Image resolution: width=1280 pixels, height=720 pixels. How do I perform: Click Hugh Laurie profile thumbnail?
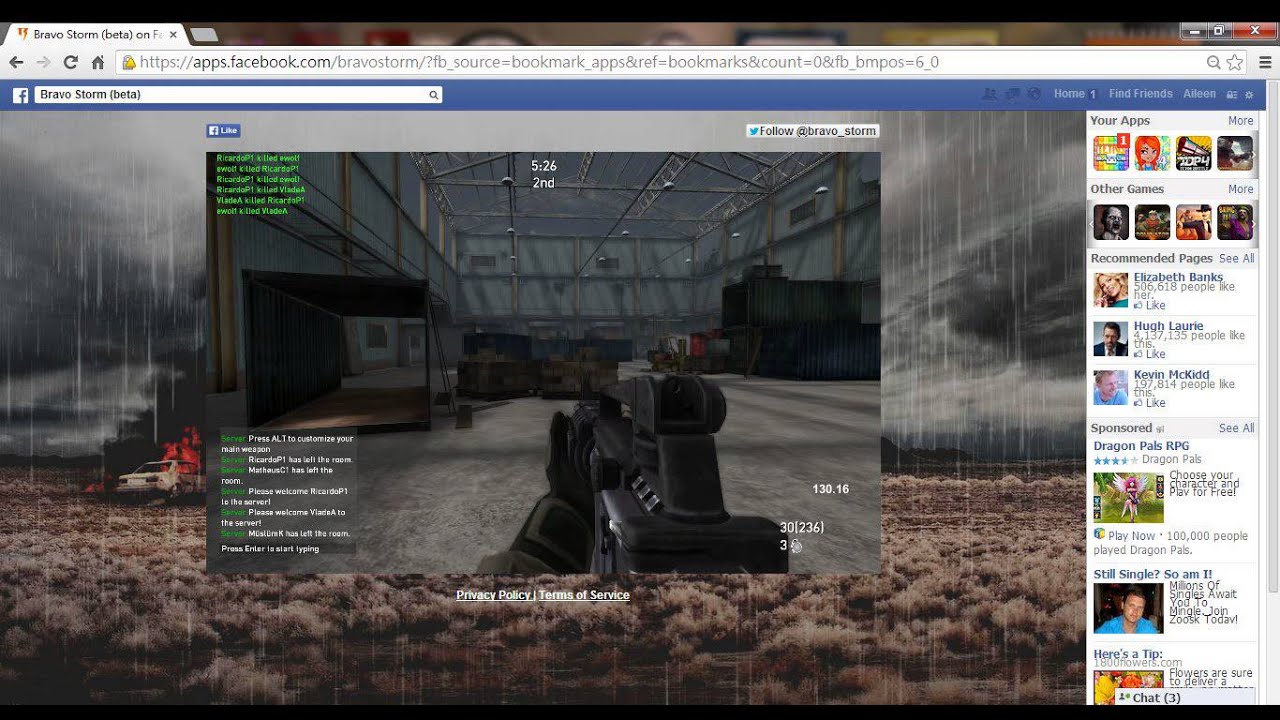pos(1110,339)
